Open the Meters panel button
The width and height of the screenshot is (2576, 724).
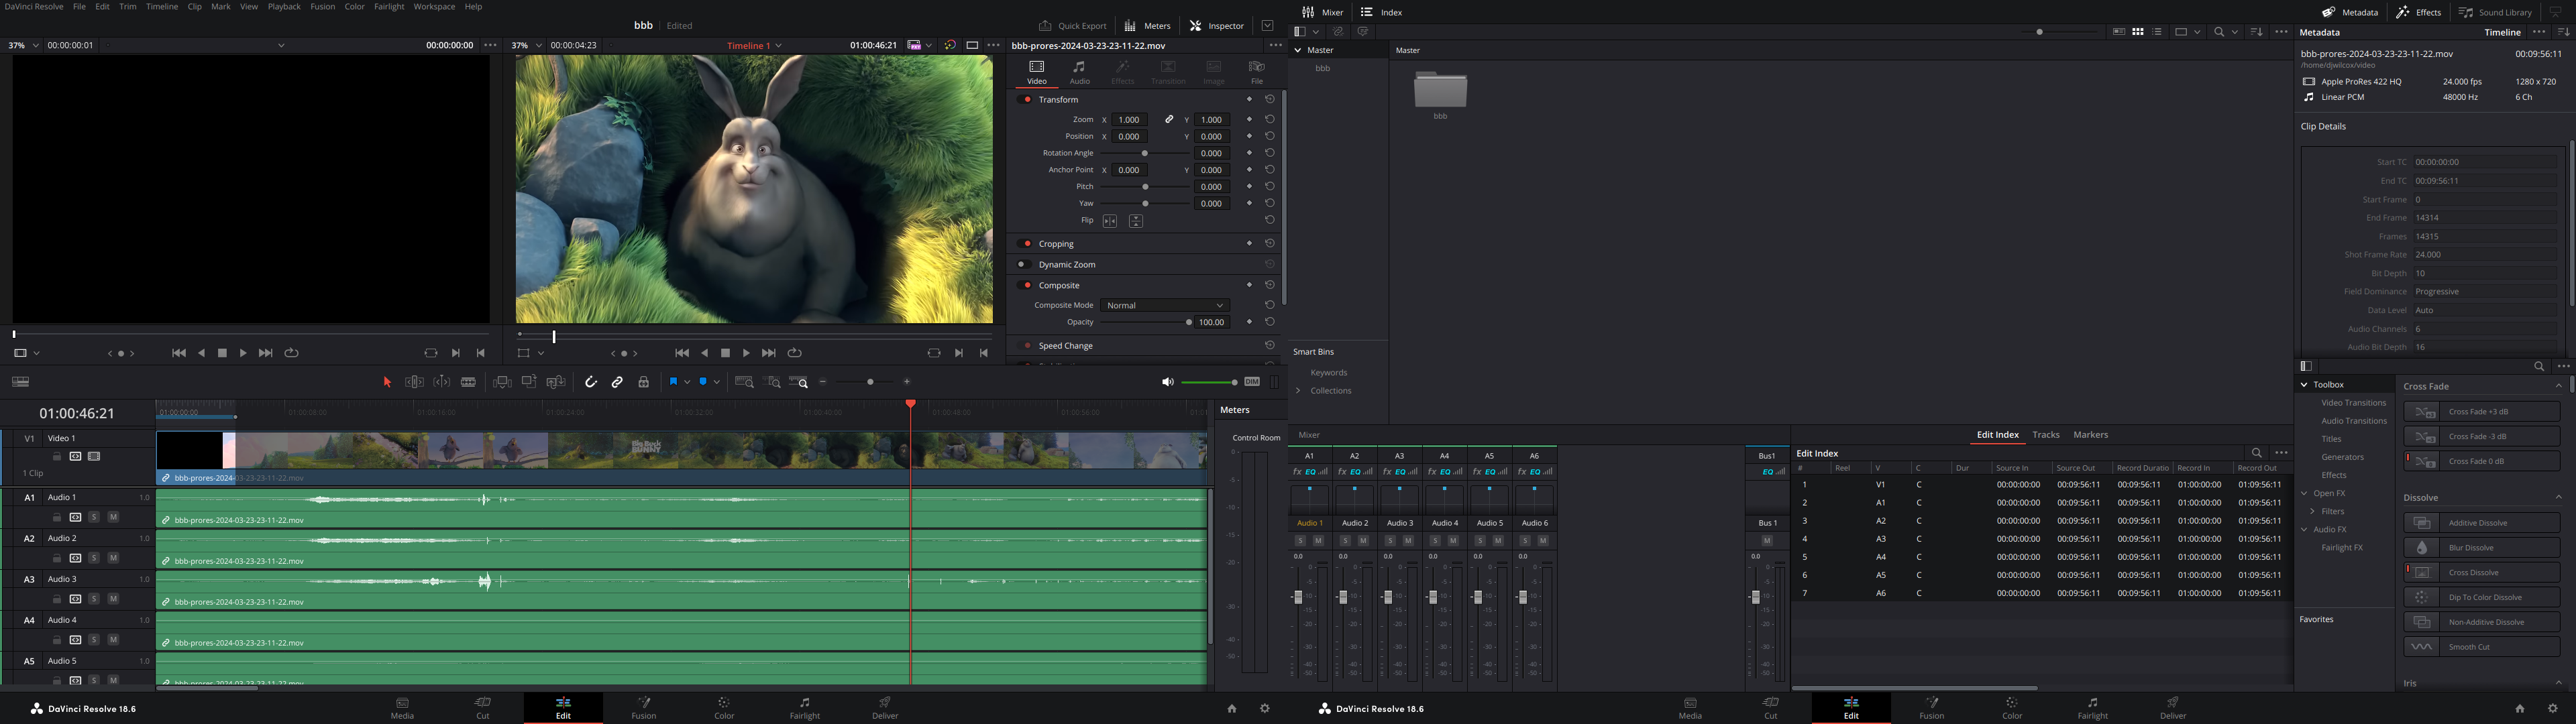1147,25
